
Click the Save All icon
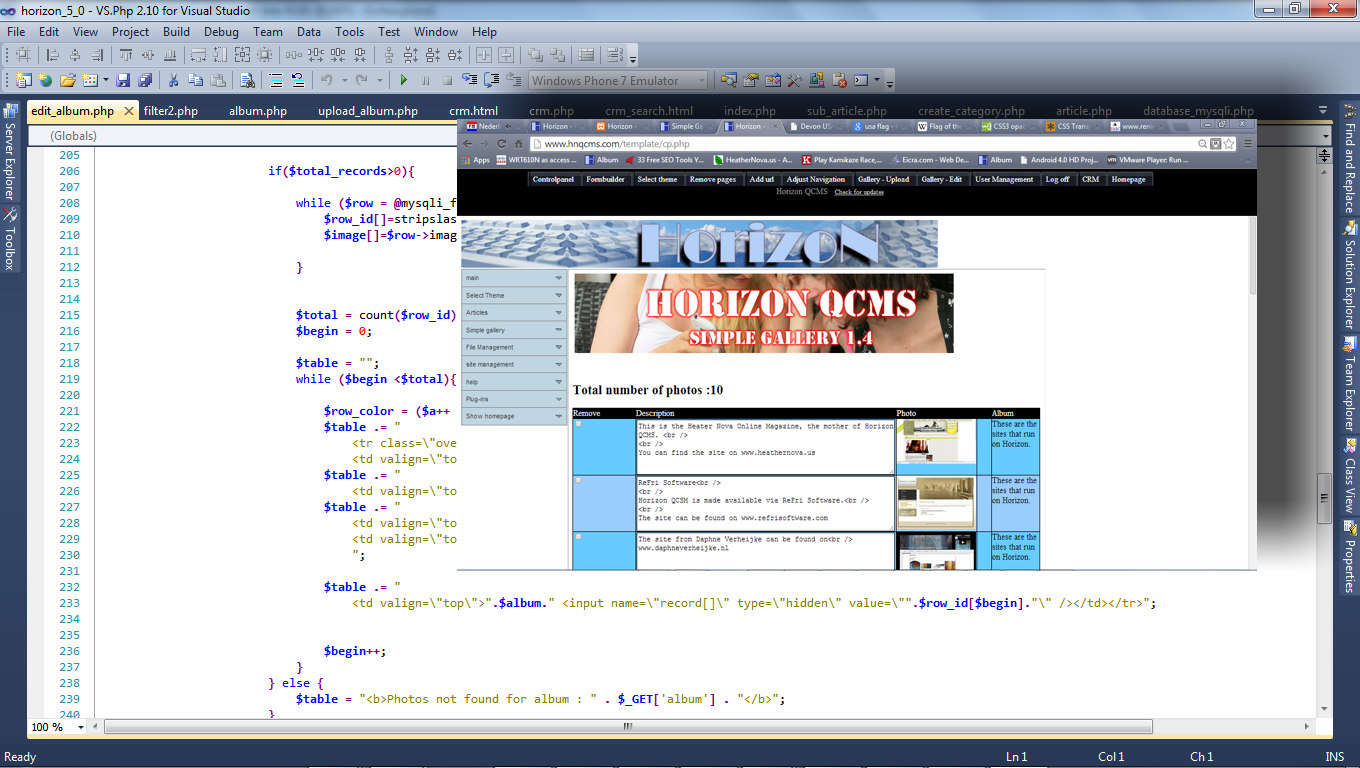pyautogui.click(x=145, y=80)
